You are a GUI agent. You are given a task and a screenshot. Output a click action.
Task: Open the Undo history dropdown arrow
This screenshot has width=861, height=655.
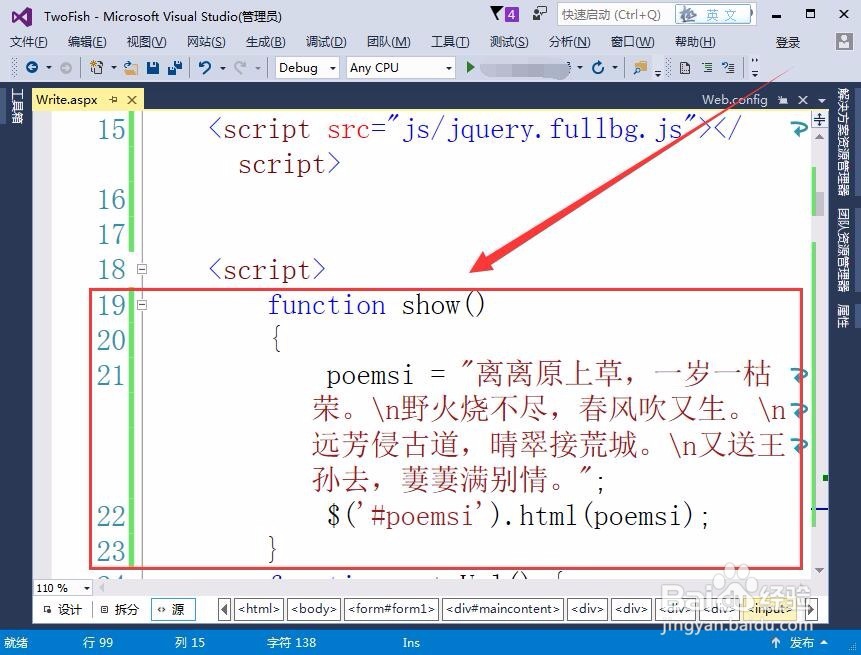click(x=222, y=68)
